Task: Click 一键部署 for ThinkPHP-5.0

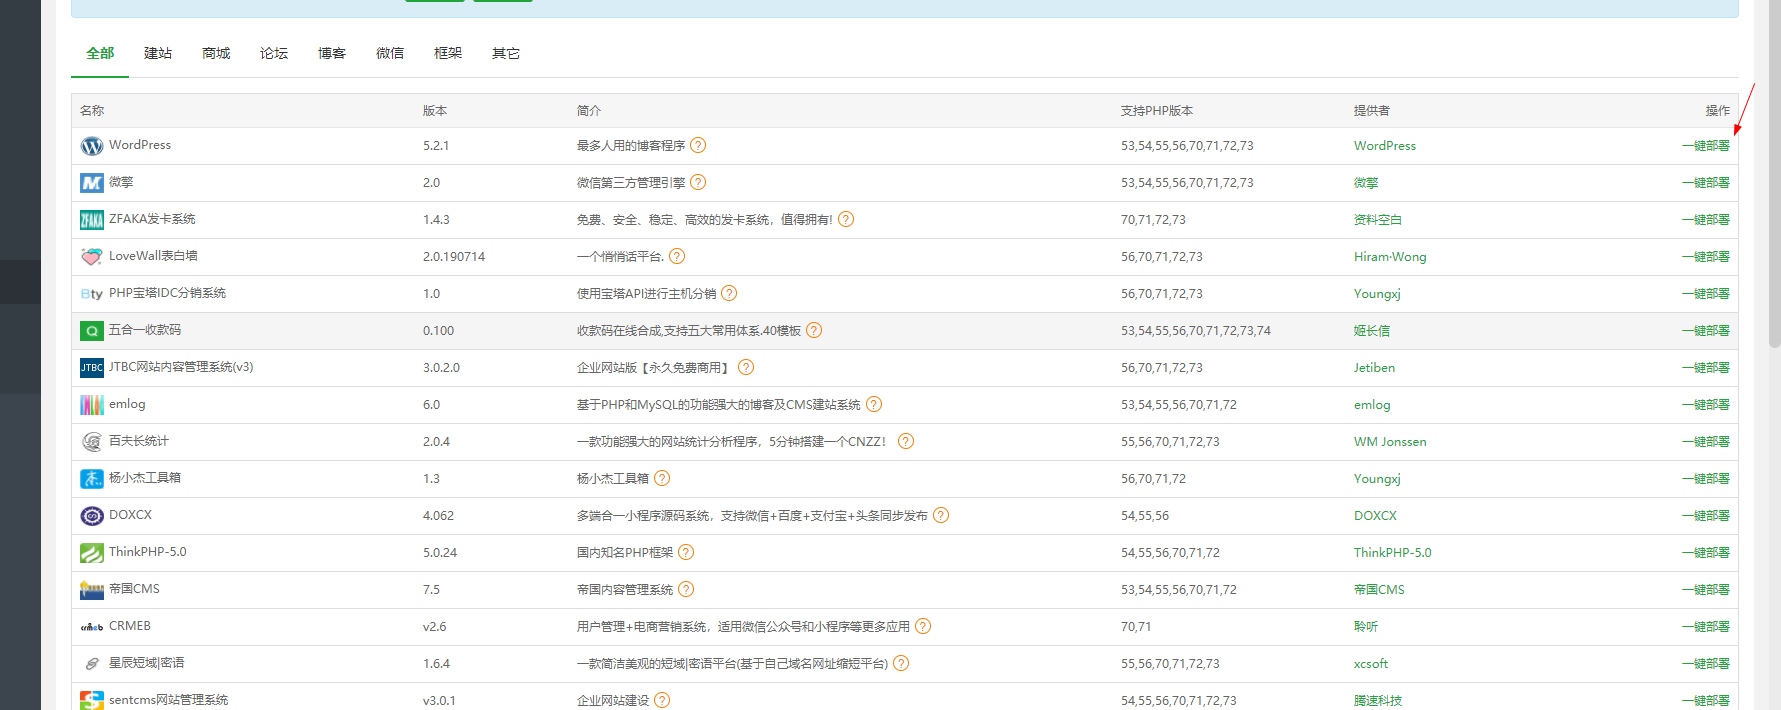Action: coord(1706,553)
